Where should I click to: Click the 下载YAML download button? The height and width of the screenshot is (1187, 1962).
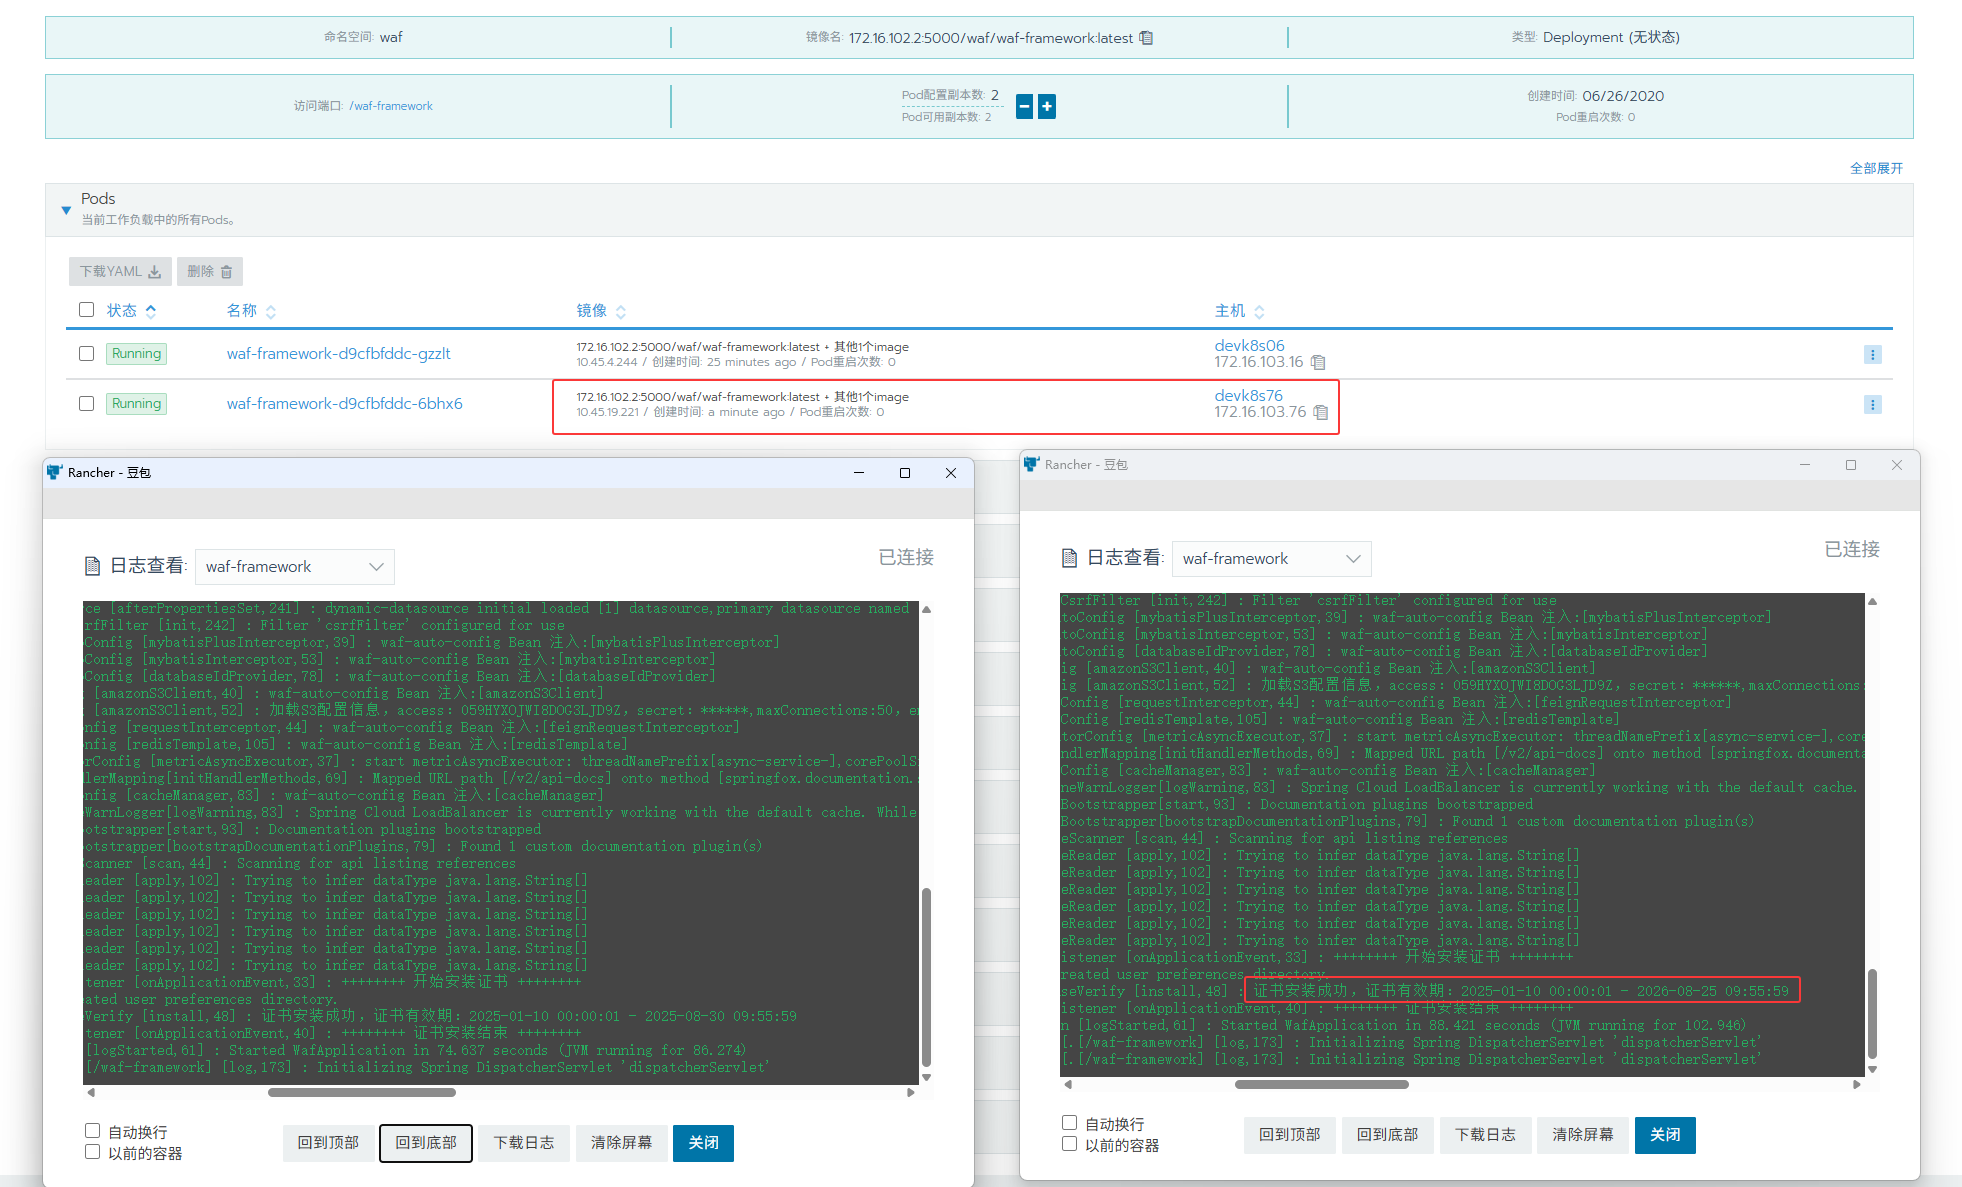120,271
